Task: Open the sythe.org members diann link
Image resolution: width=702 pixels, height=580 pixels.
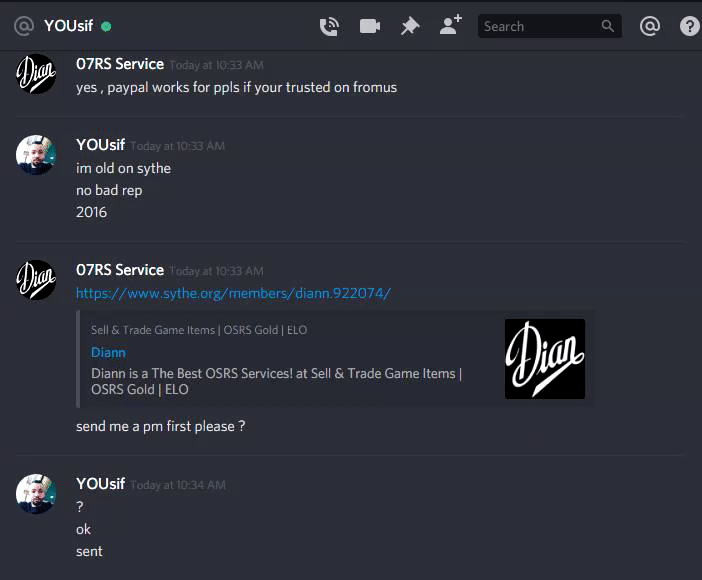Action: click(233, 293)
